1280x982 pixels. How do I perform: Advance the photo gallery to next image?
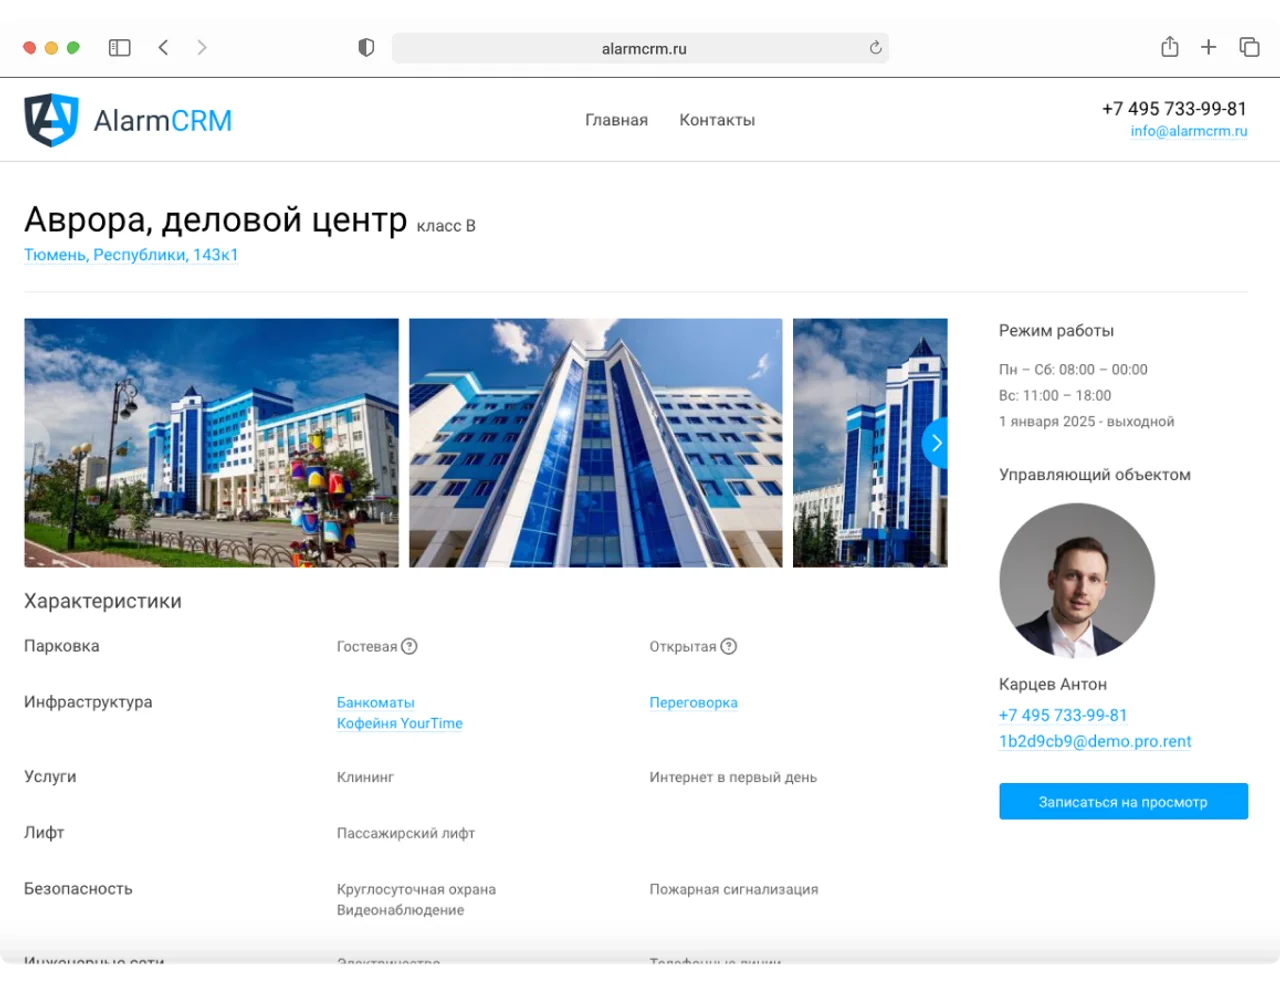click(935, 442)
